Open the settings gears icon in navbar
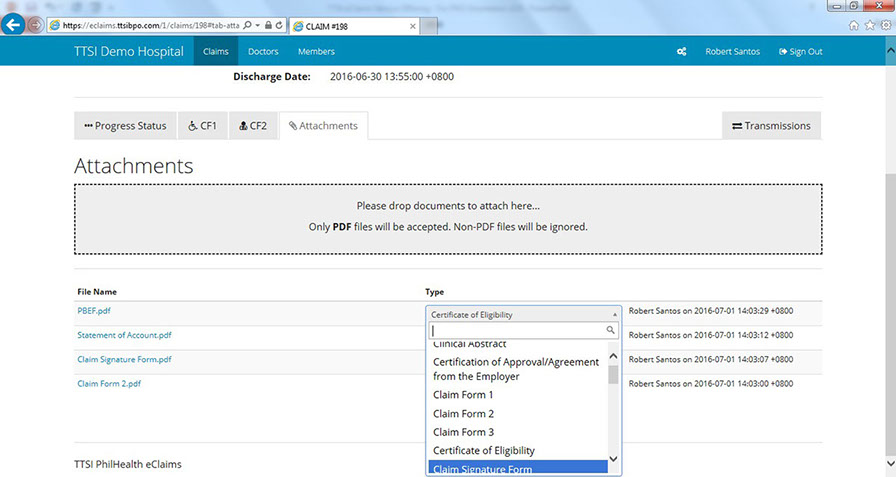 coord(681,52)
